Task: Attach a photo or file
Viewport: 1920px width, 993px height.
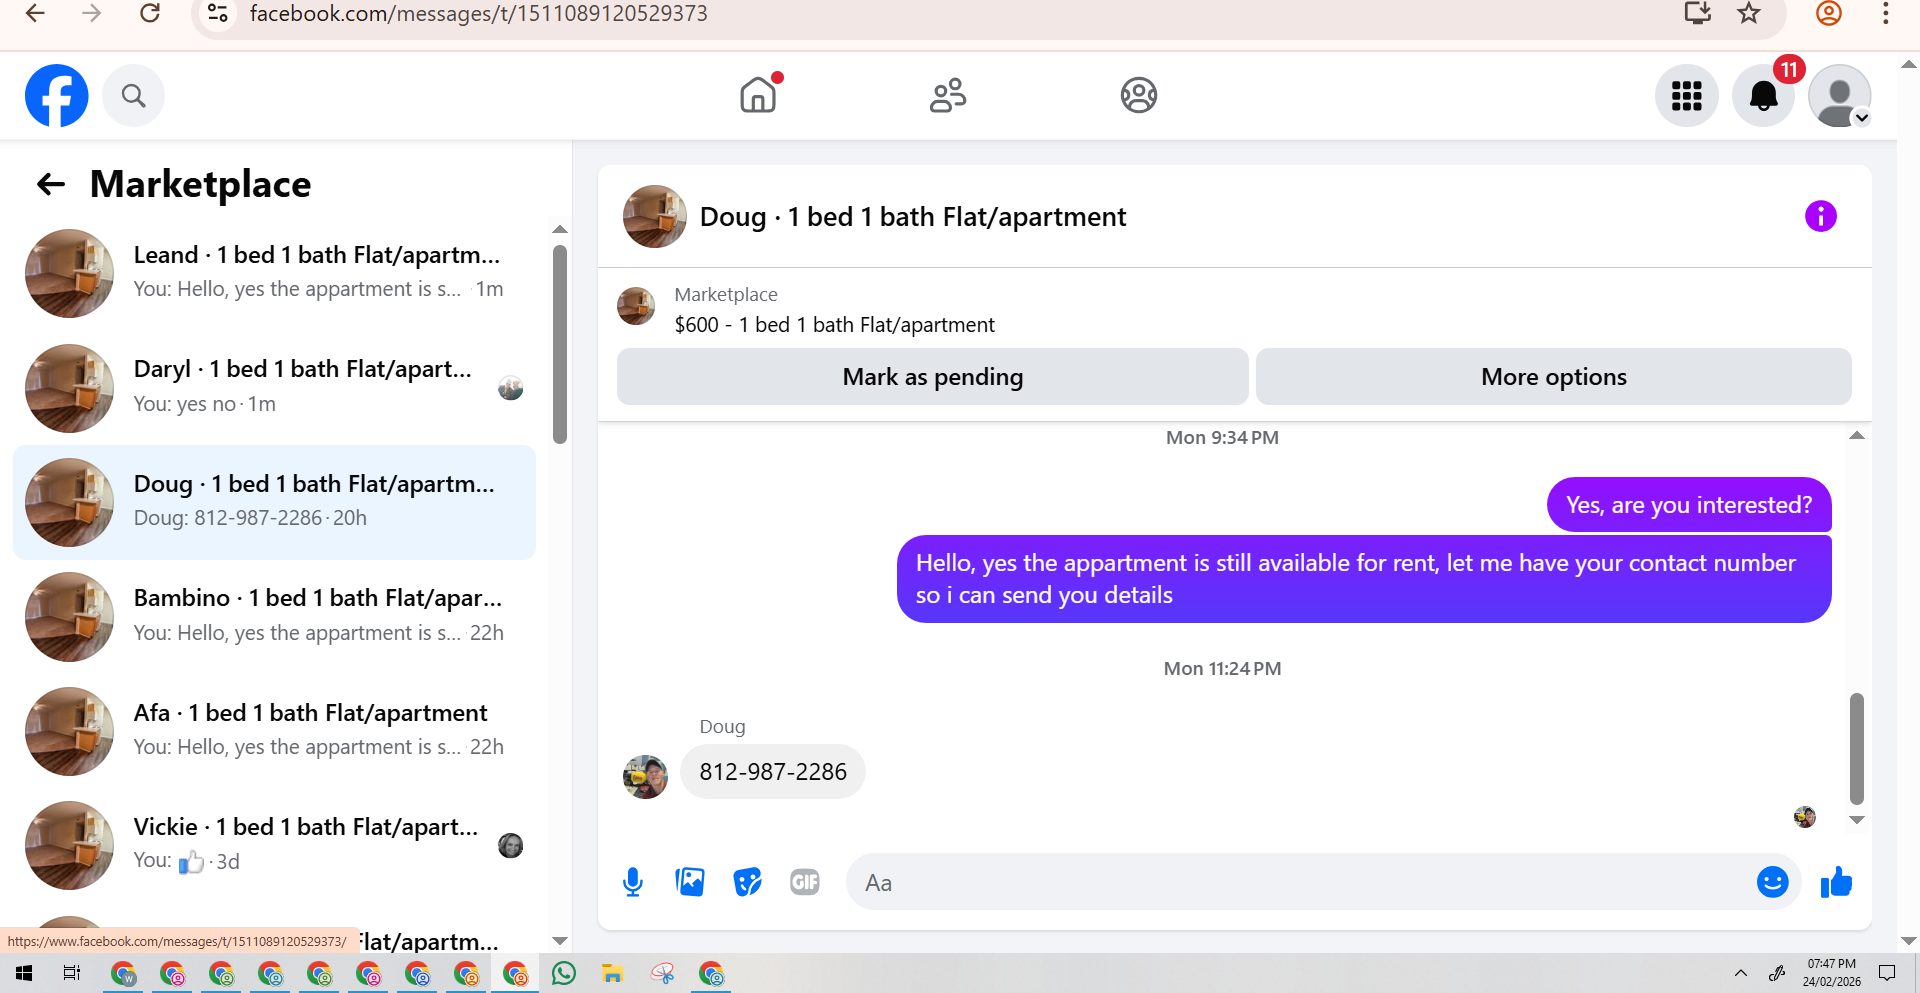Action: (x=690, y=882)
